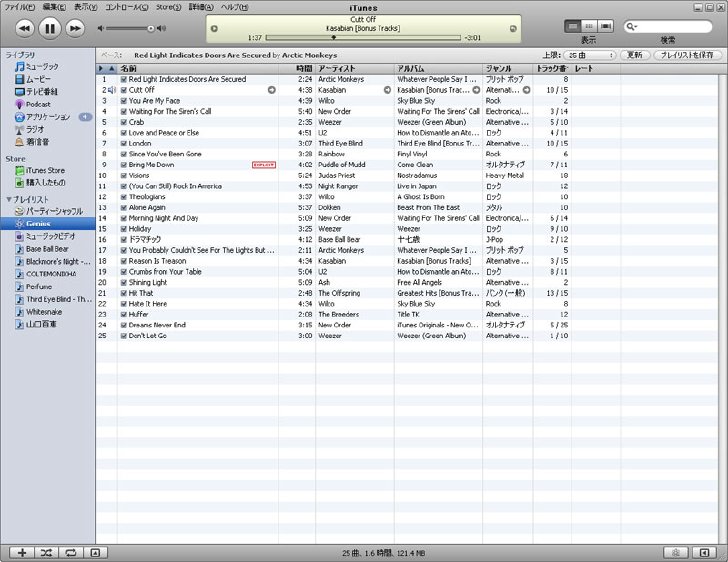
Task: Click the arrow beside Alternat… genre
Action: 526,90
